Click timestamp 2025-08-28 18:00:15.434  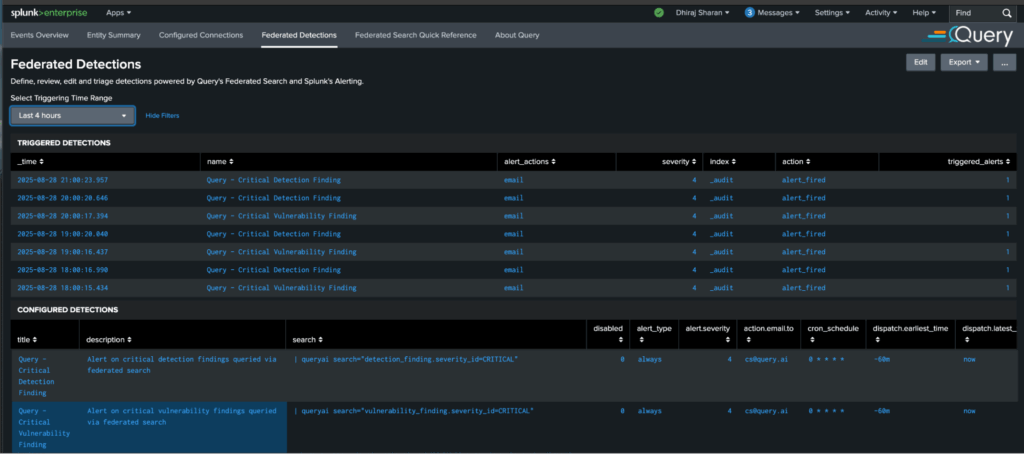coord(63,287)
